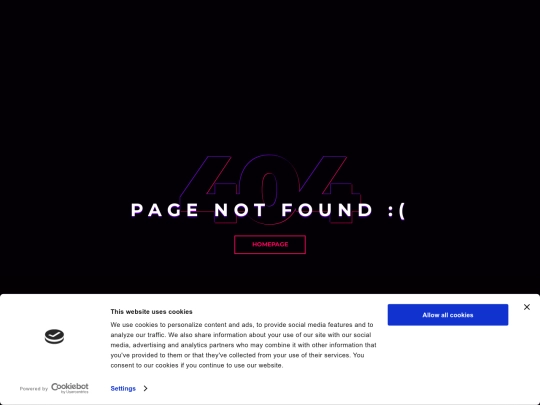Click the word PAGE in heading
The image size is (540, 405).
click(165, 210)
